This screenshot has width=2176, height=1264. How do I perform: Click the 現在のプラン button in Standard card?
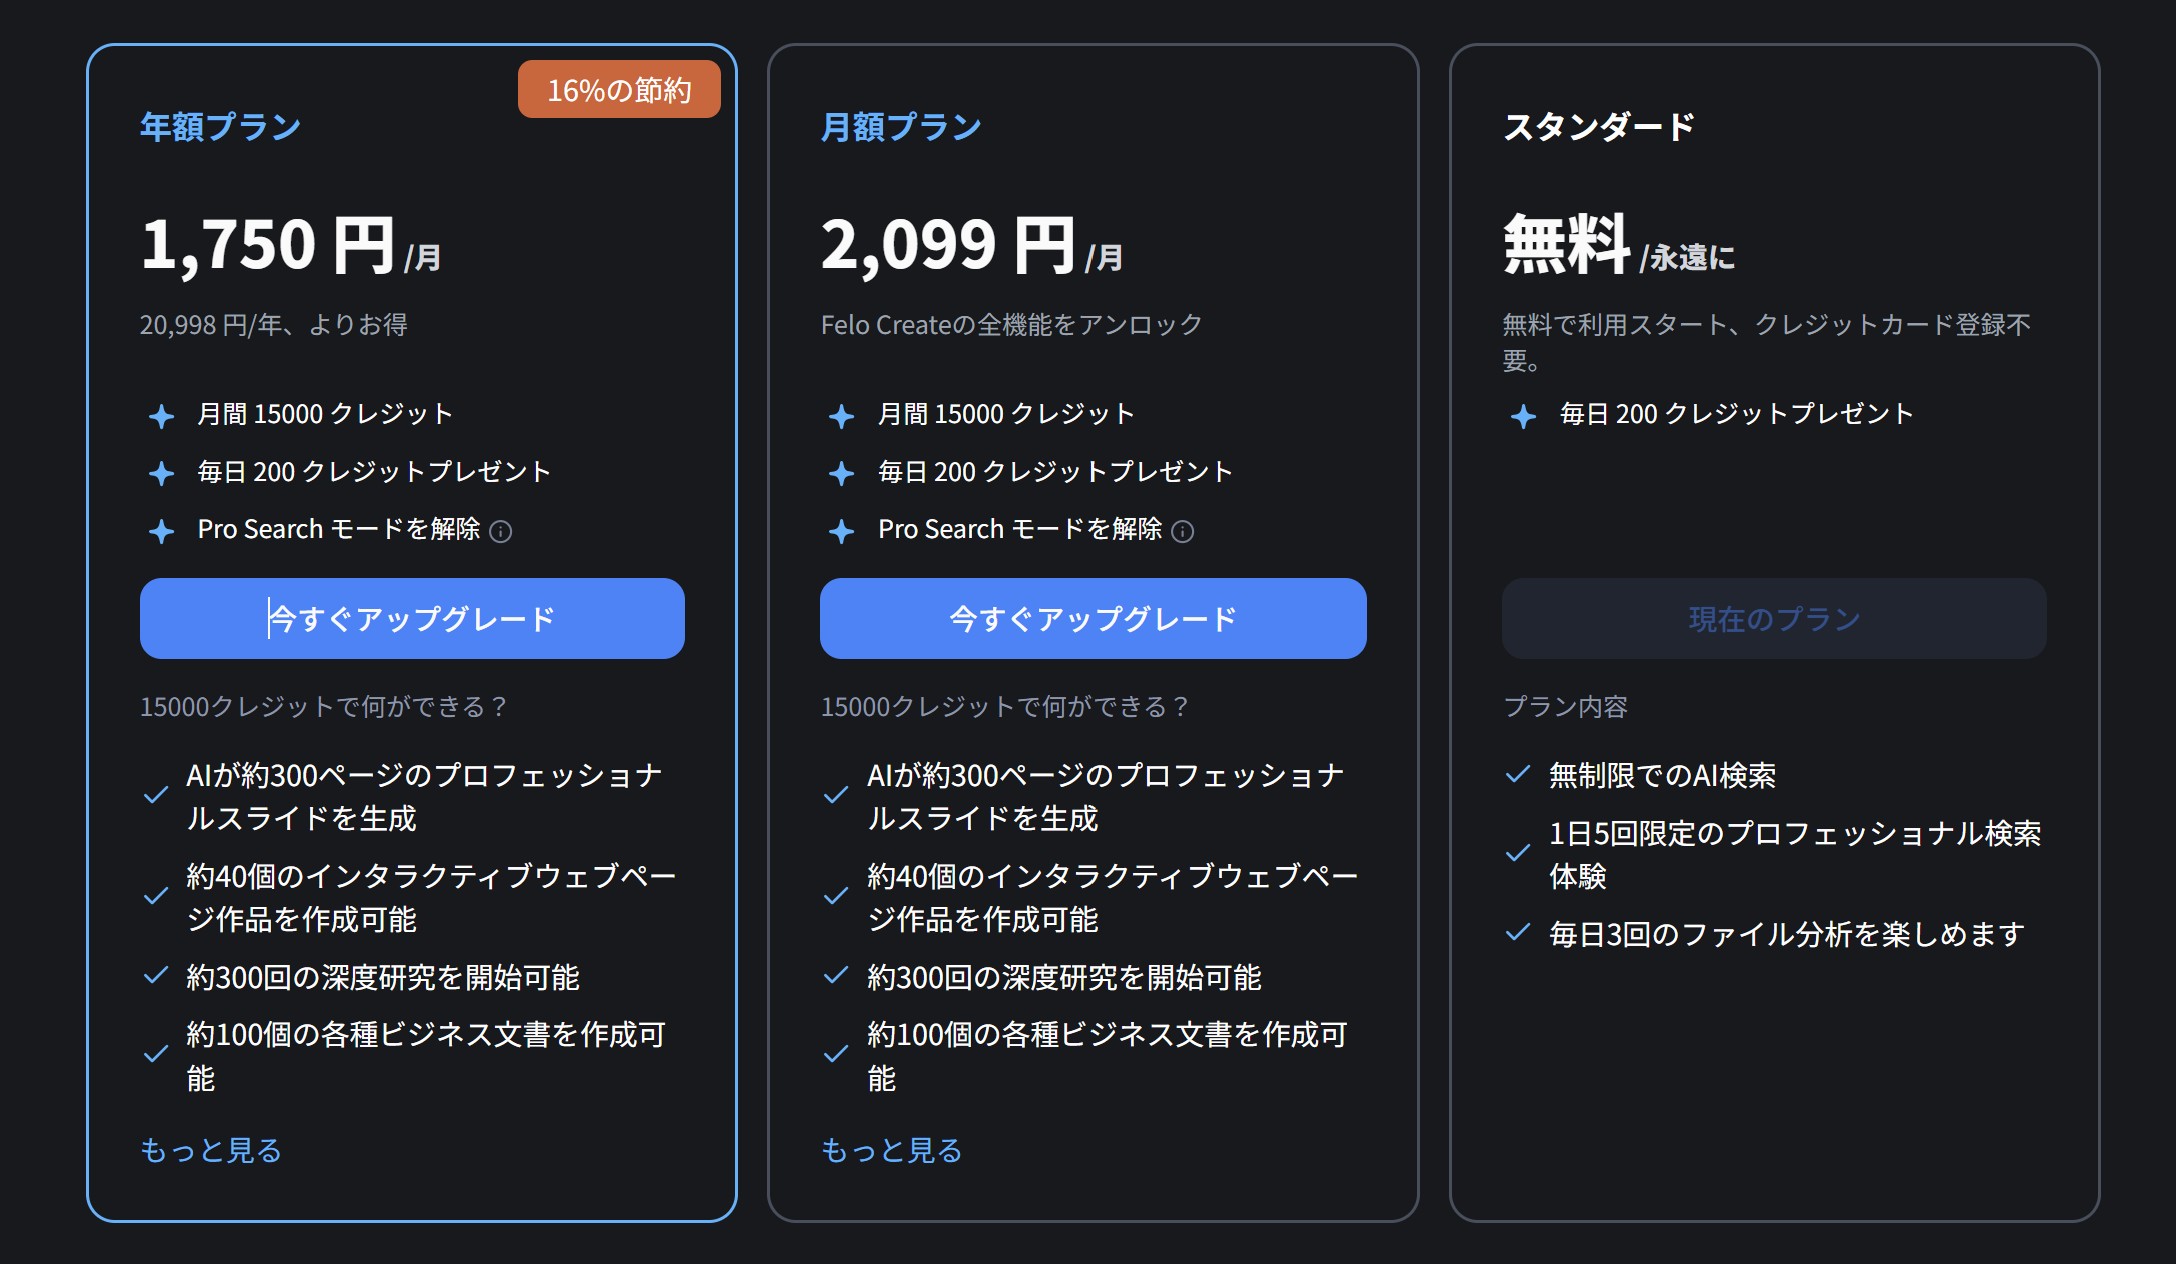[x=1773, y=619]
